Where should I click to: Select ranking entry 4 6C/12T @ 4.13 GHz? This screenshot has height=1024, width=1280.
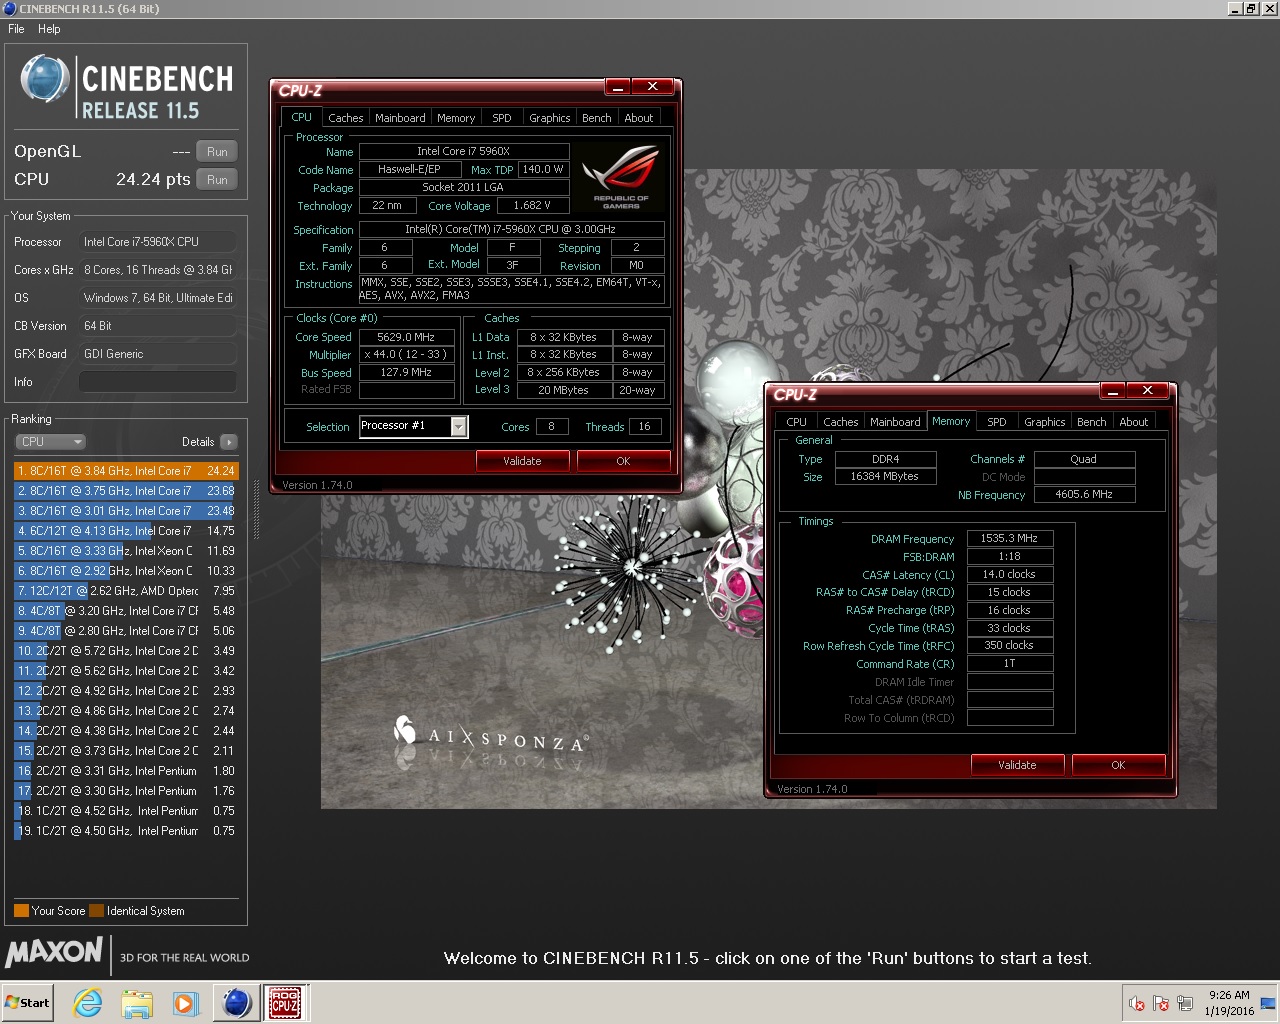(x=126, y=530)
